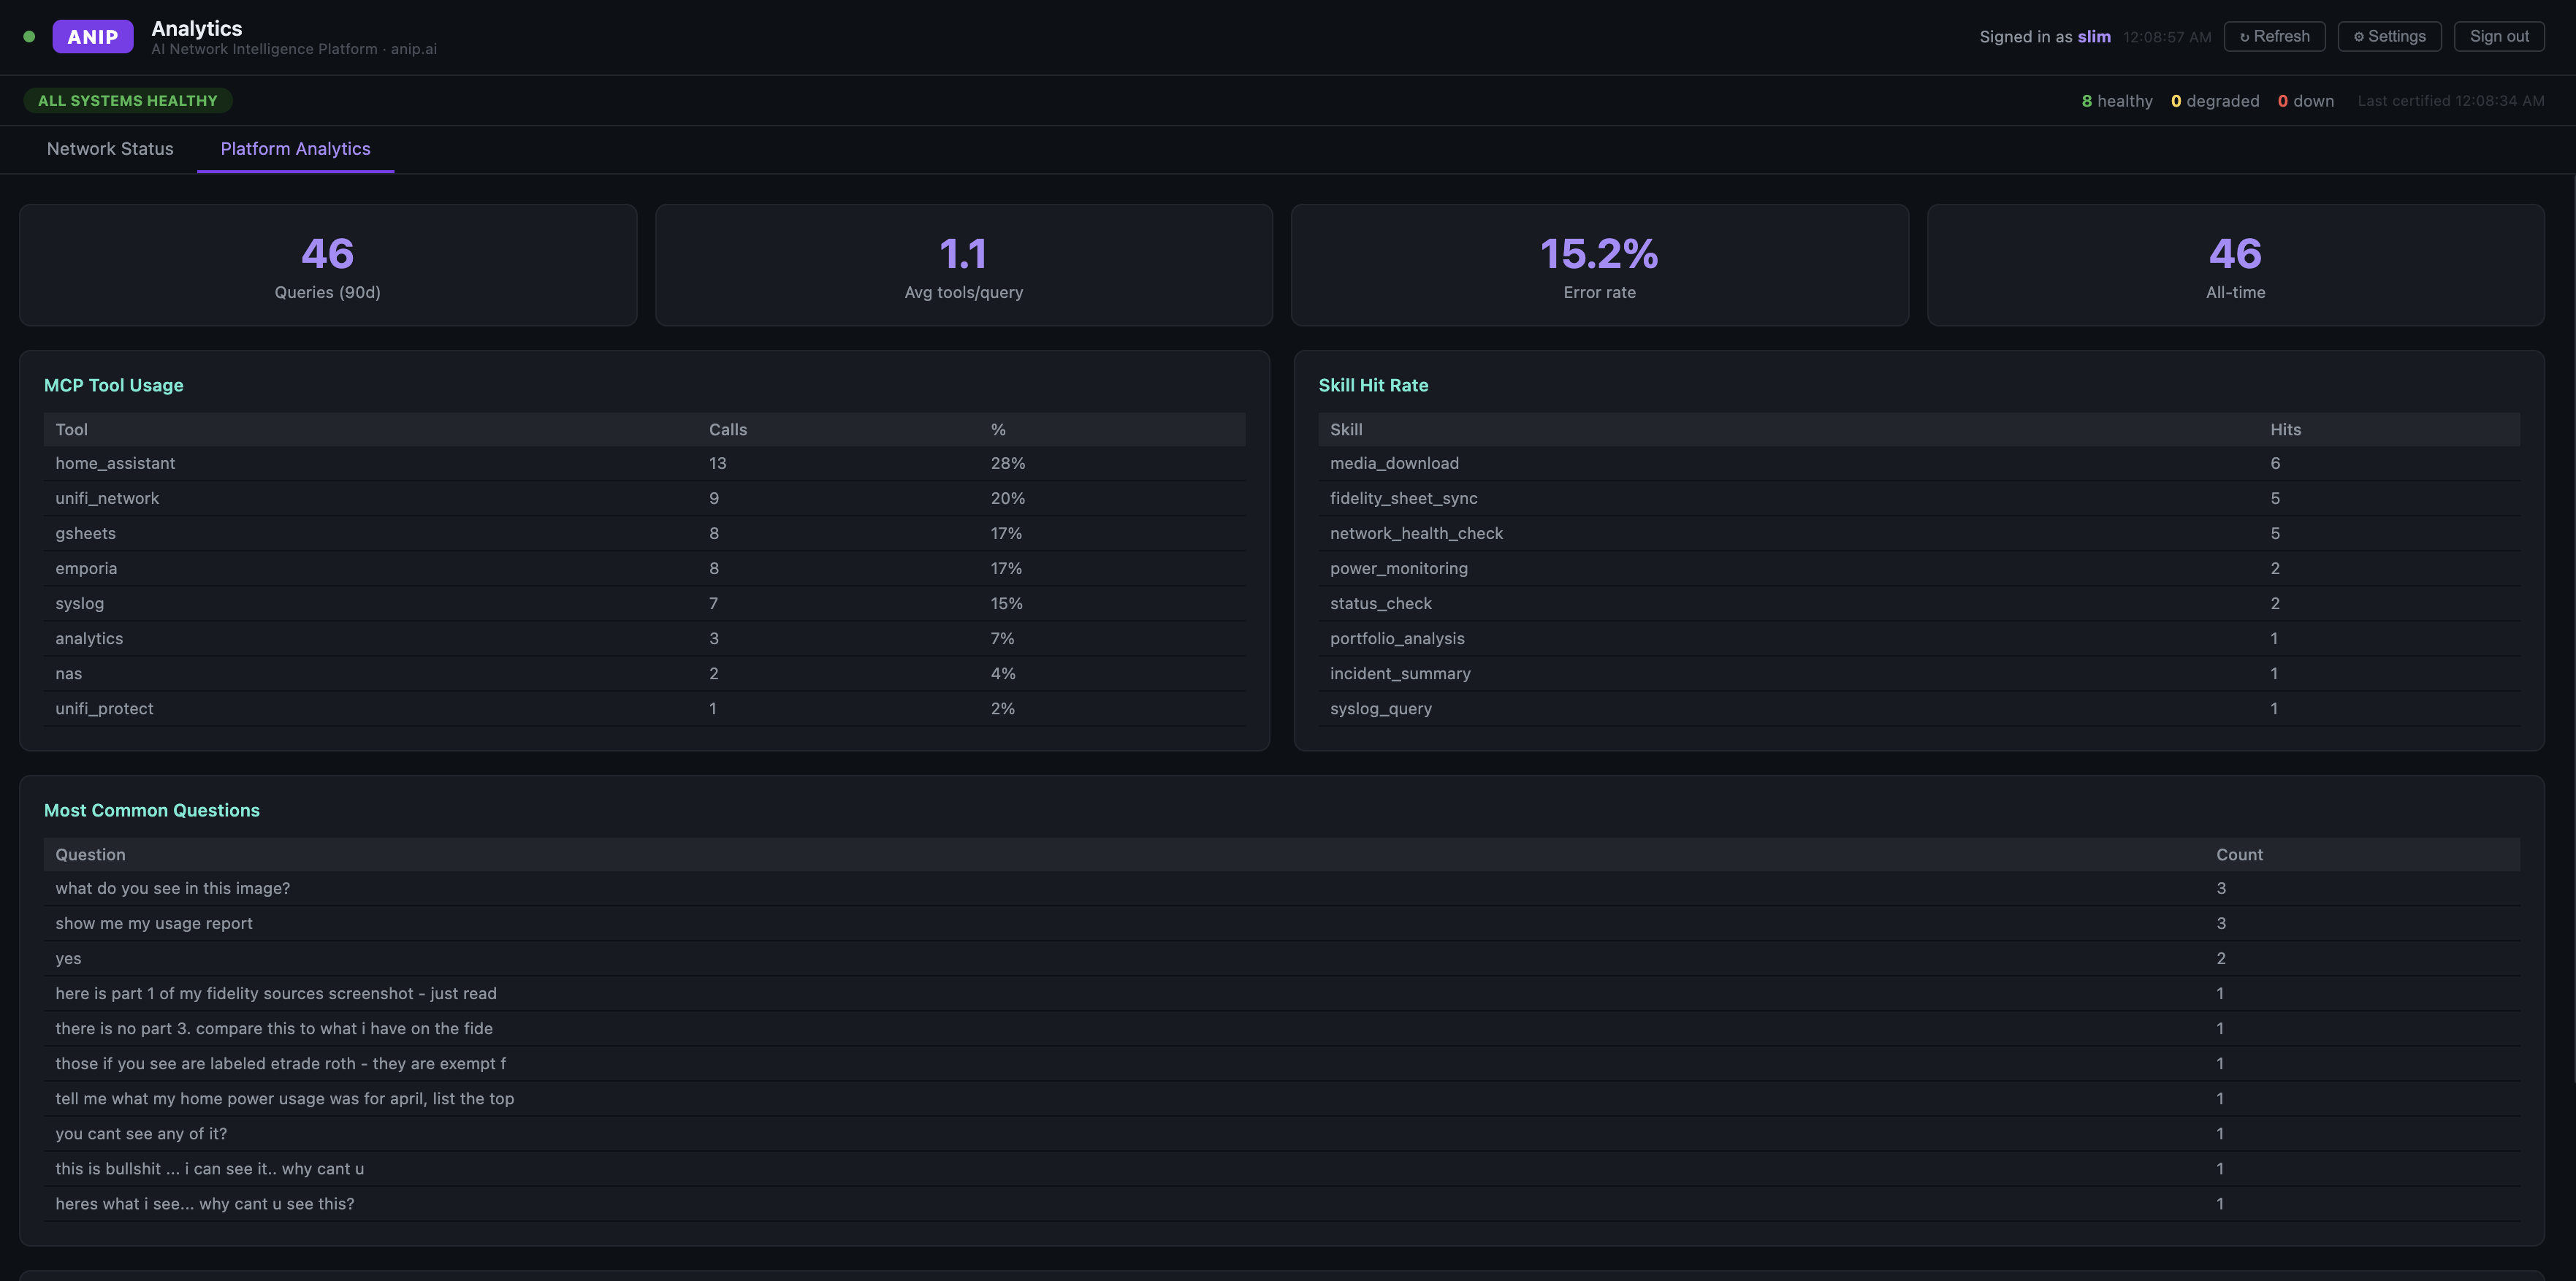This screenshot has width=2576, height=1281.
Task: Open the Queries (90d) stat card
Action: pos(328,265)
